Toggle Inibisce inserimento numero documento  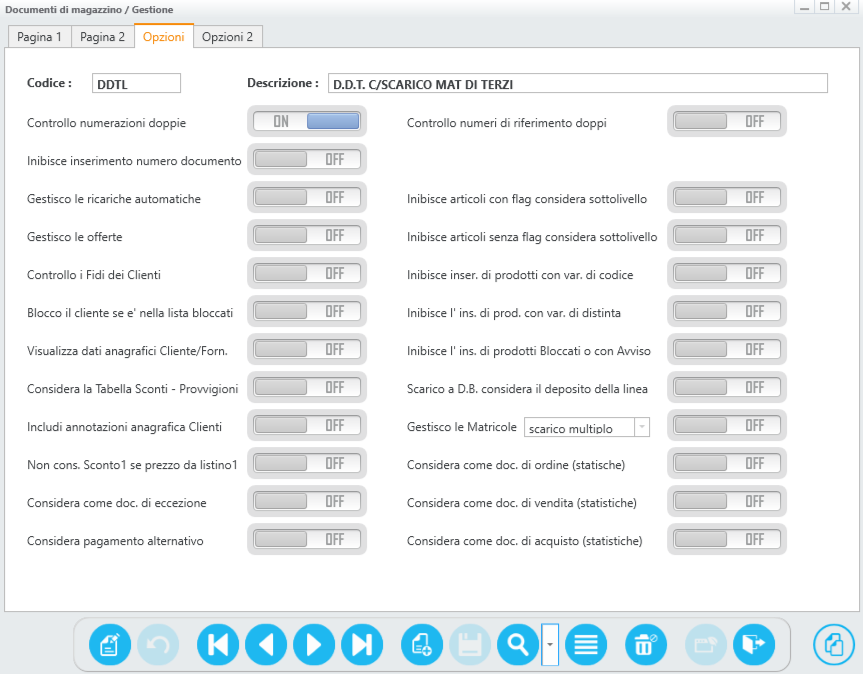(307, 160)
